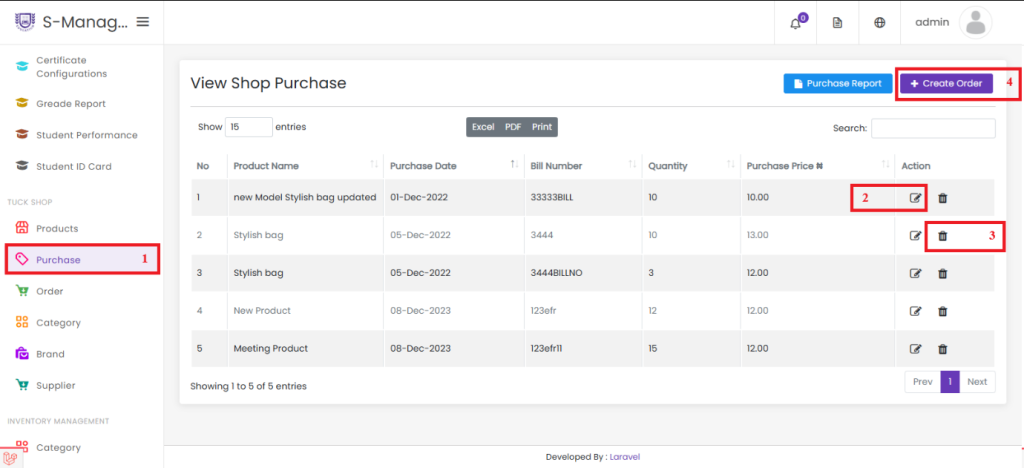
Task: Click the Purchase Report button
Action: click(838, 84)
